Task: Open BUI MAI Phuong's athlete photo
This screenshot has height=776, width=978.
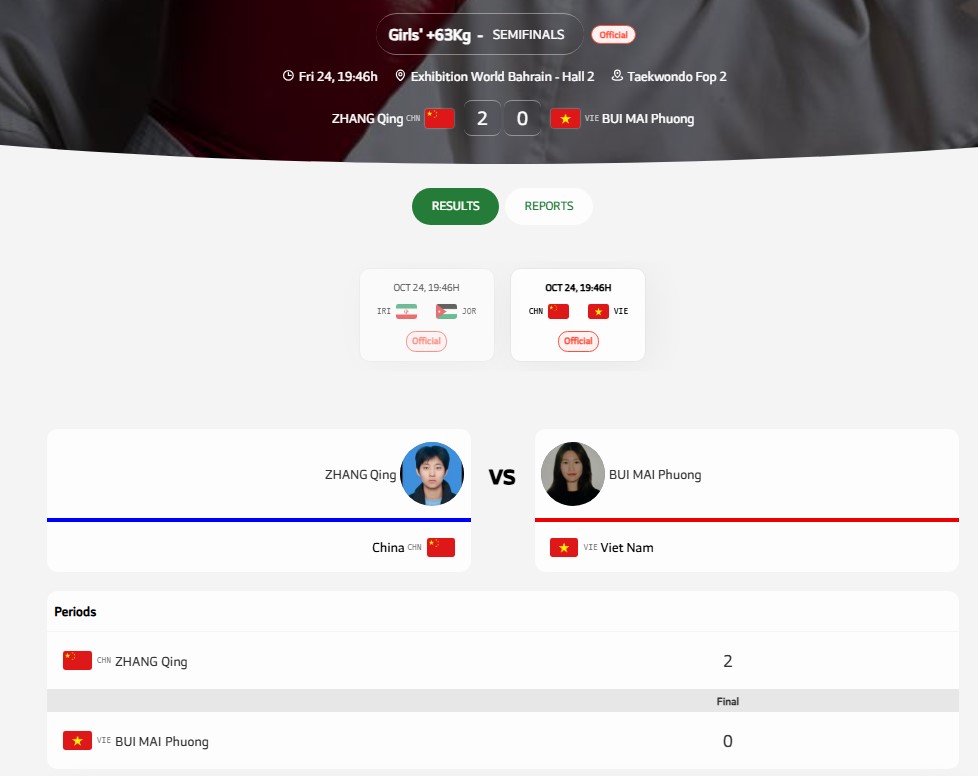Action: (x=573, y=474)
